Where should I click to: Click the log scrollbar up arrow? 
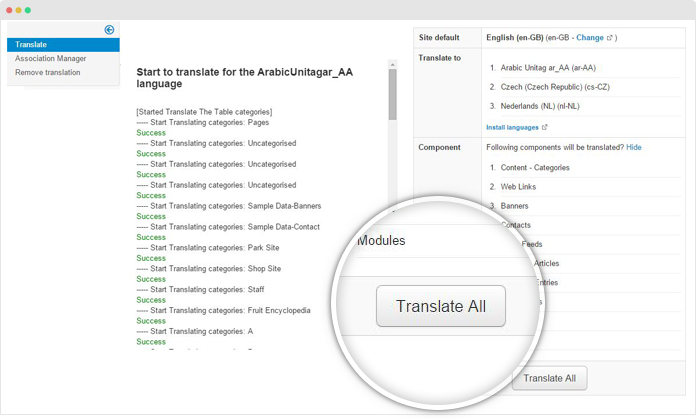(x=392, y=65)
